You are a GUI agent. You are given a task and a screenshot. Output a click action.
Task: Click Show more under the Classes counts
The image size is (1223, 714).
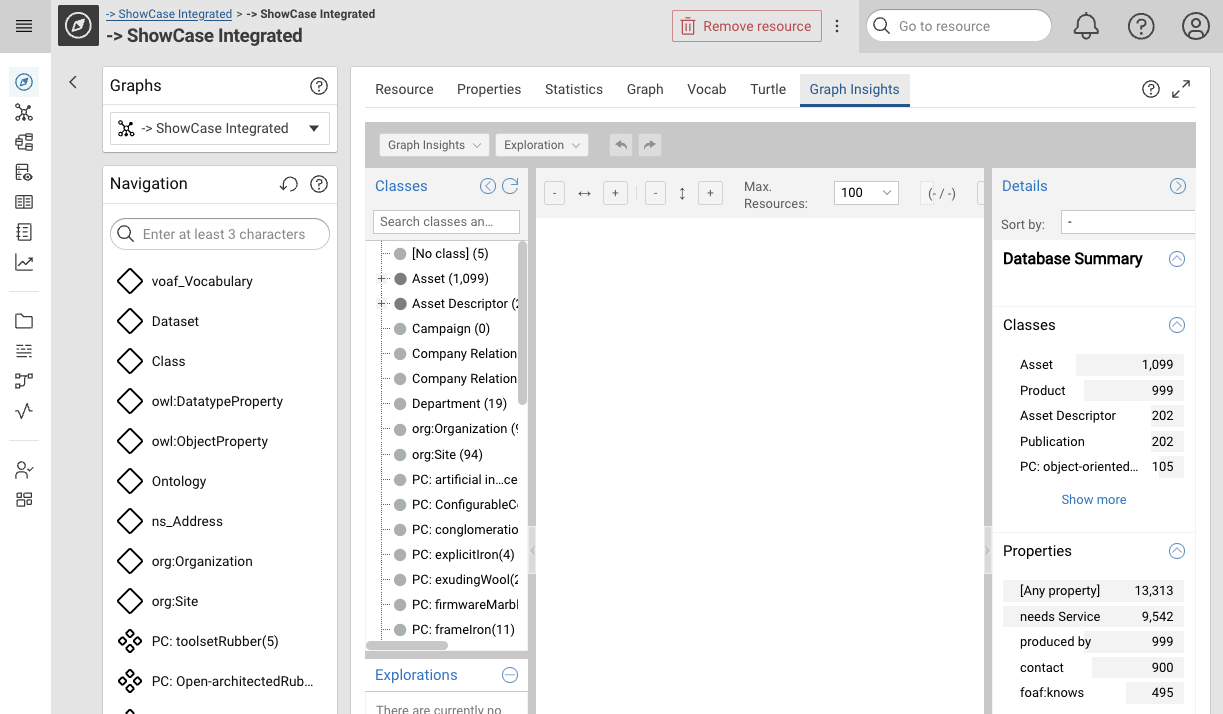tap(1093, 499)
